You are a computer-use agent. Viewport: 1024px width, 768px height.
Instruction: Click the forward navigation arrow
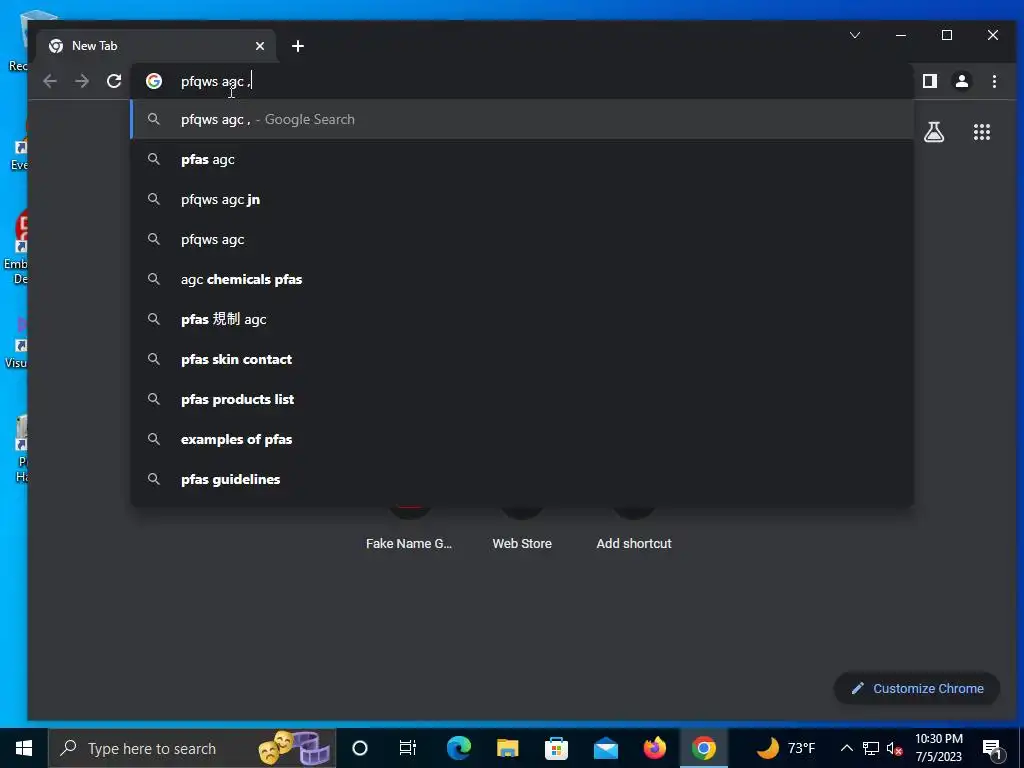(x=82, y=81)
